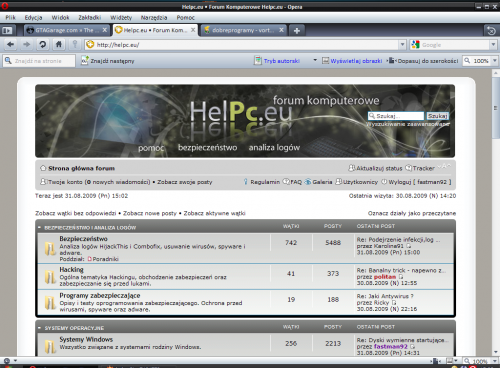The width and height of the screenshot is (500, 368).
Task: Open the analiza logów header link
Action: coord(274,147)
